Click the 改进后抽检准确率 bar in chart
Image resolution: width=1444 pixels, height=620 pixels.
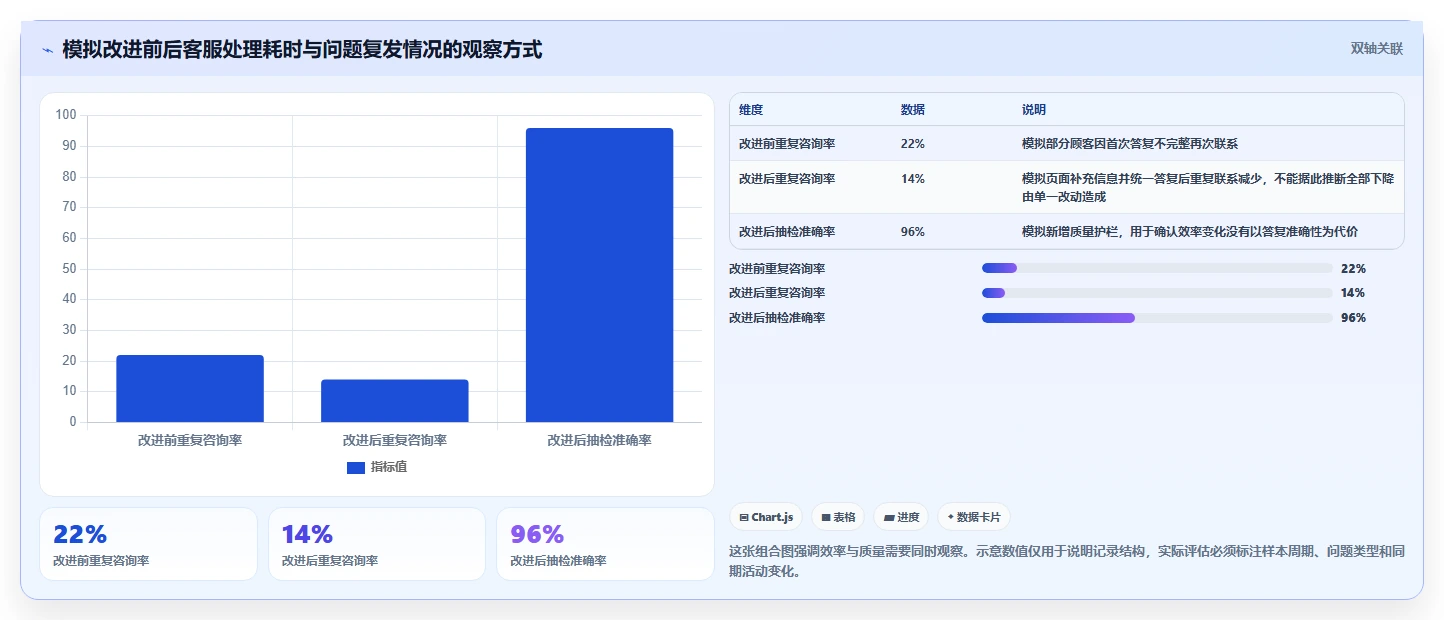(599, 275)
